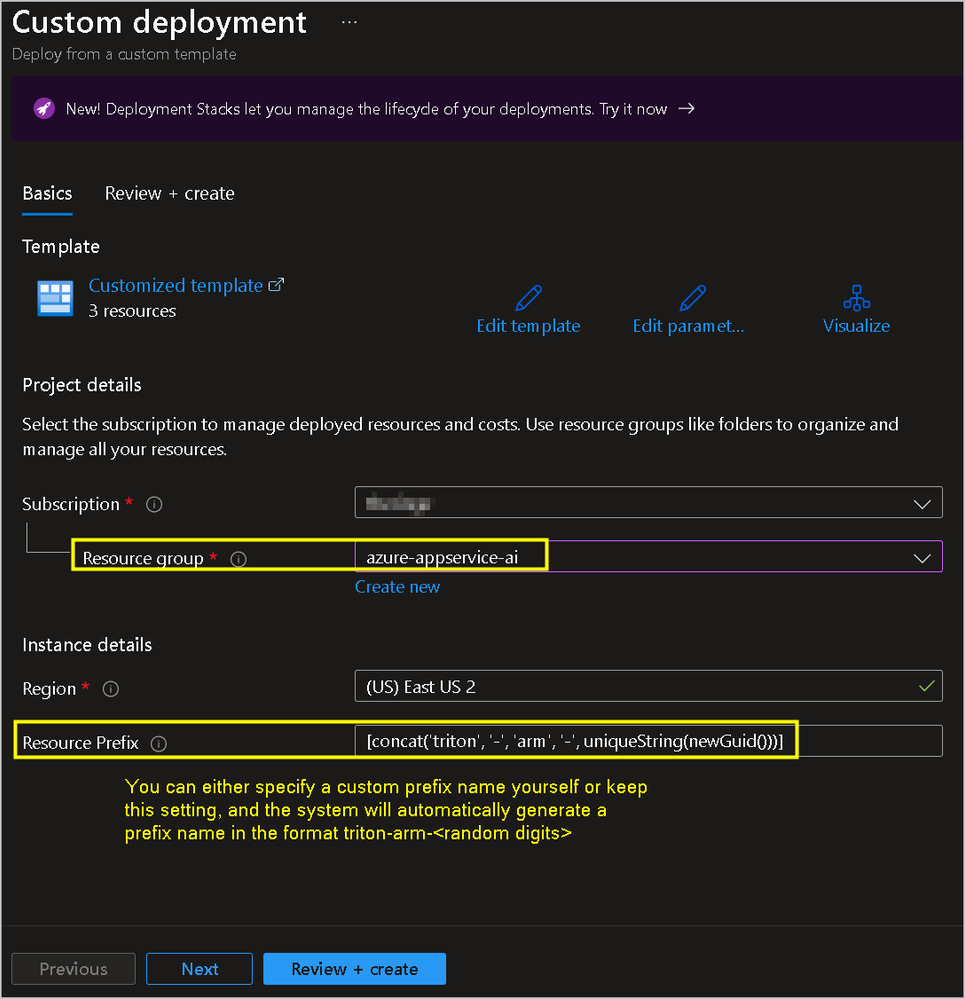Click 'Deploy from a custom template' subtitle
The width and height of the screenshot is (965, 999).
(x=124, y=54)
